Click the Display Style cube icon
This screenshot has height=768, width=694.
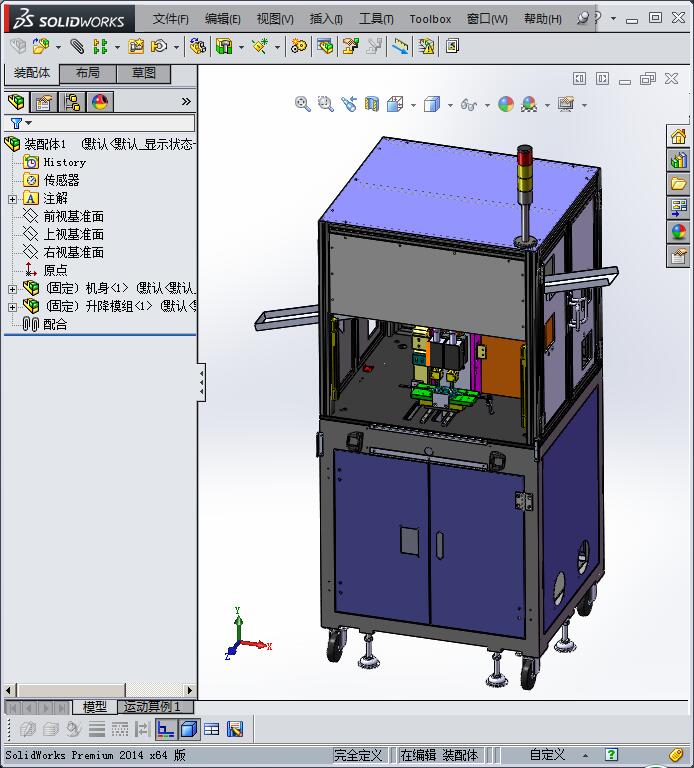point(431,104)
